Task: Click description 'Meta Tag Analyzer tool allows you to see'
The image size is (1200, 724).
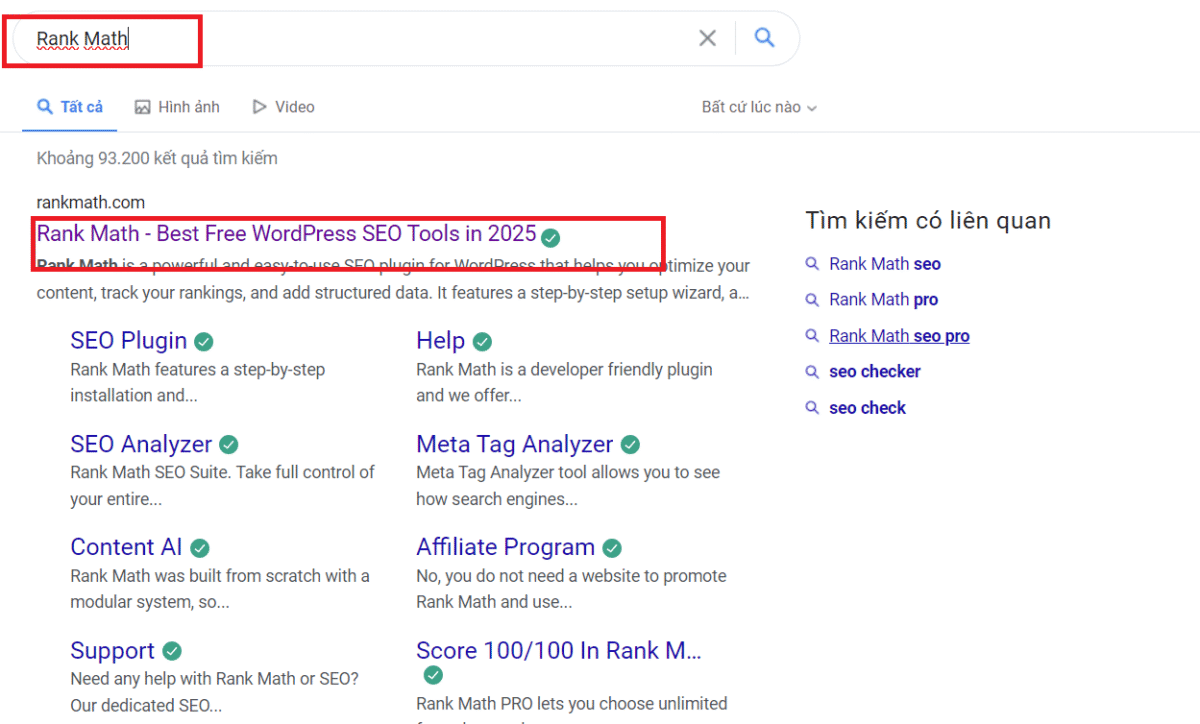Action: [568, 485]
